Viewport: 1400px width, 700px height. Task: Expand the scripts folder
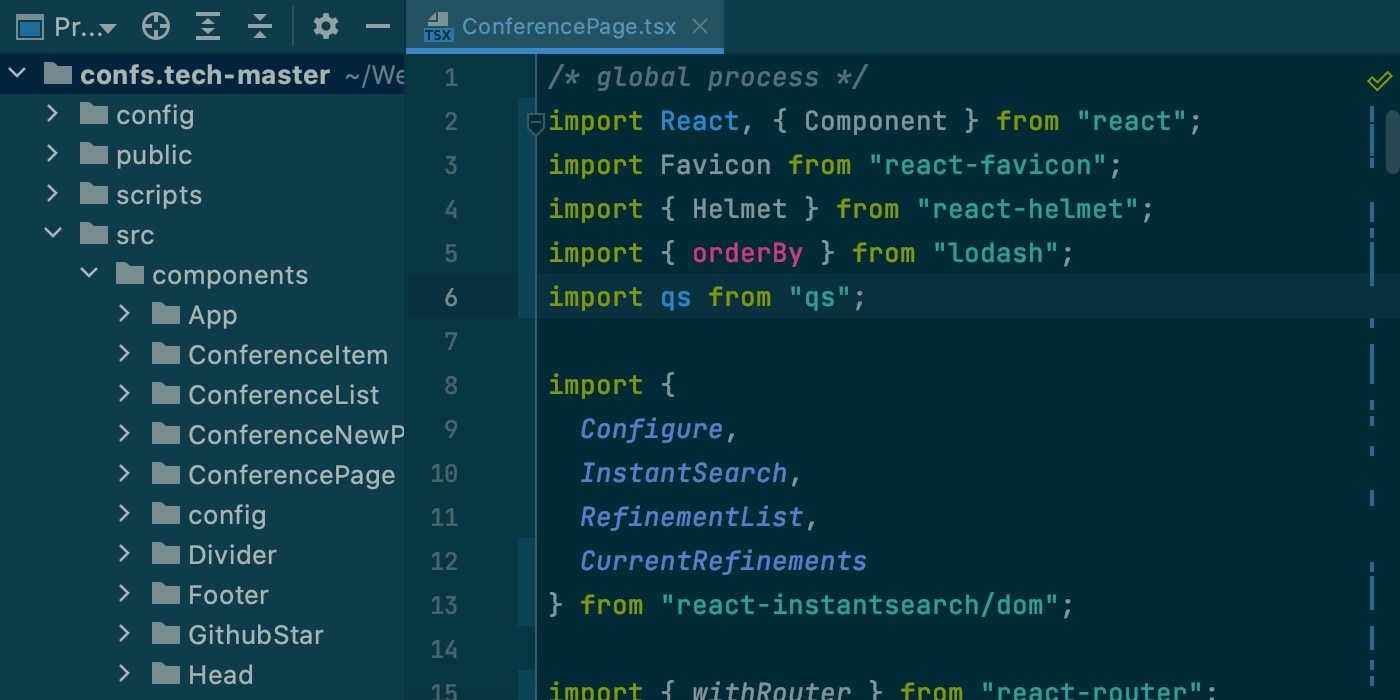(53, 195)
